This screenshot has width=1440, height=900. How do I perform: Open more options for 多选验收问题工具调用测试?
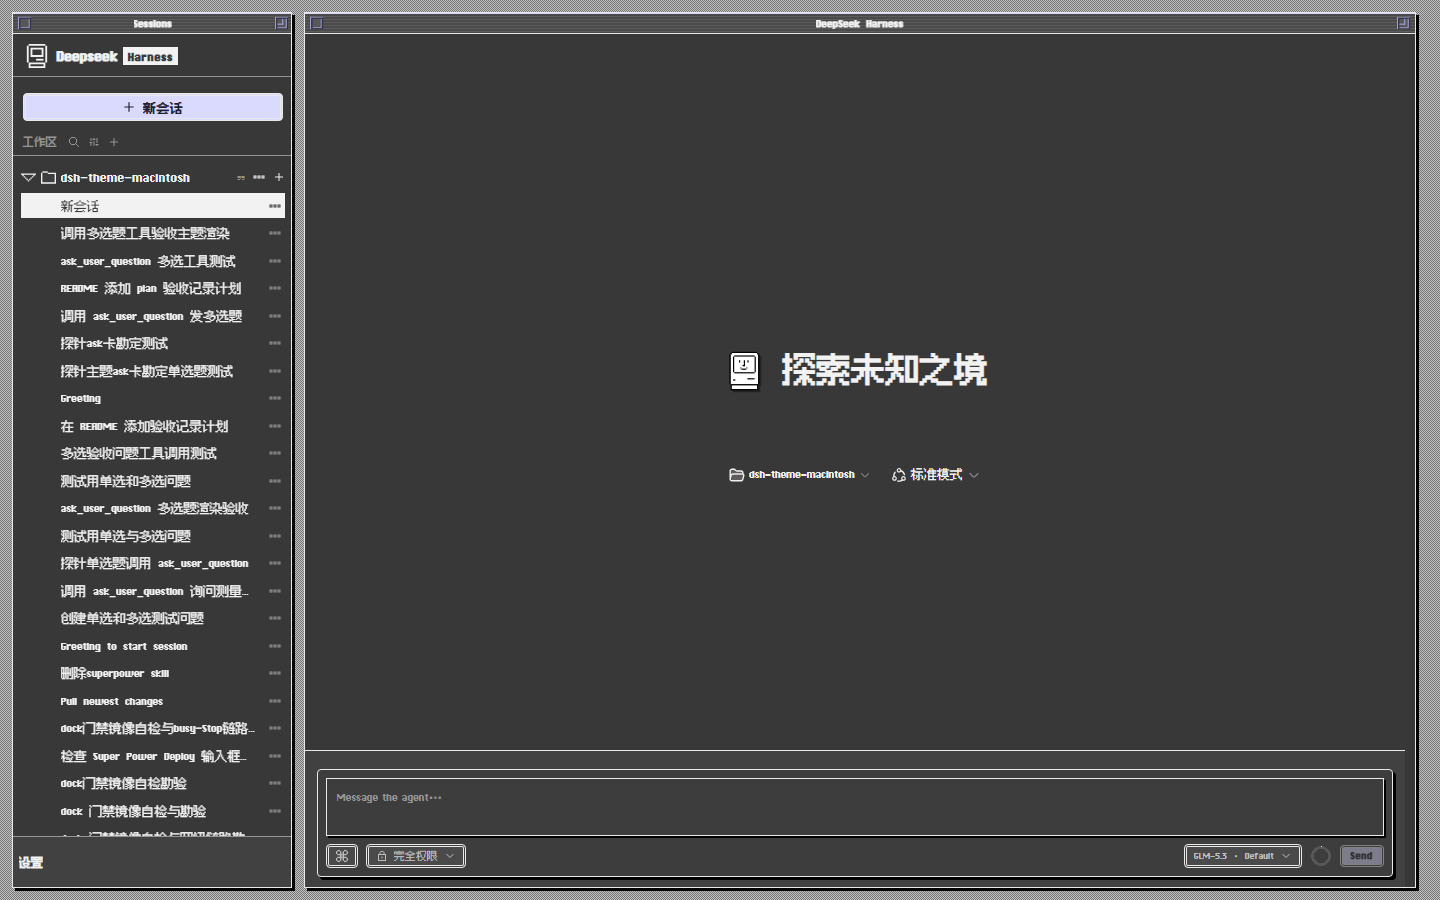tap(275, 453)
